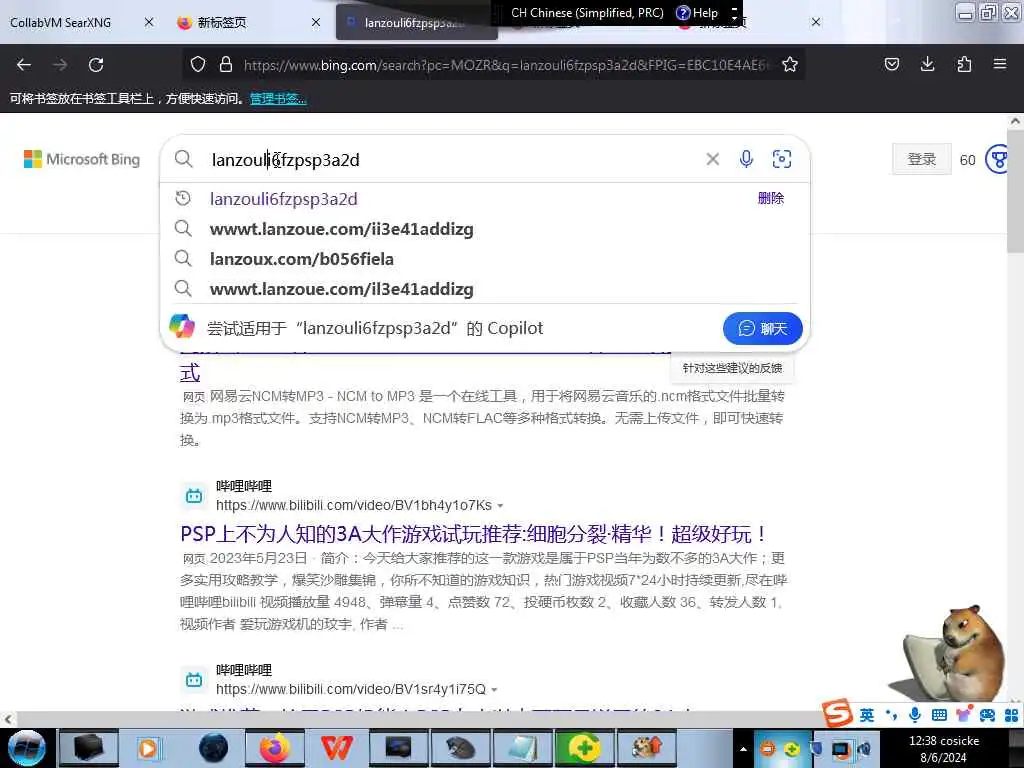Open the Windows Start orb
The height and width of the screenshot is (768, 1024).
click(x=26, y=748)
